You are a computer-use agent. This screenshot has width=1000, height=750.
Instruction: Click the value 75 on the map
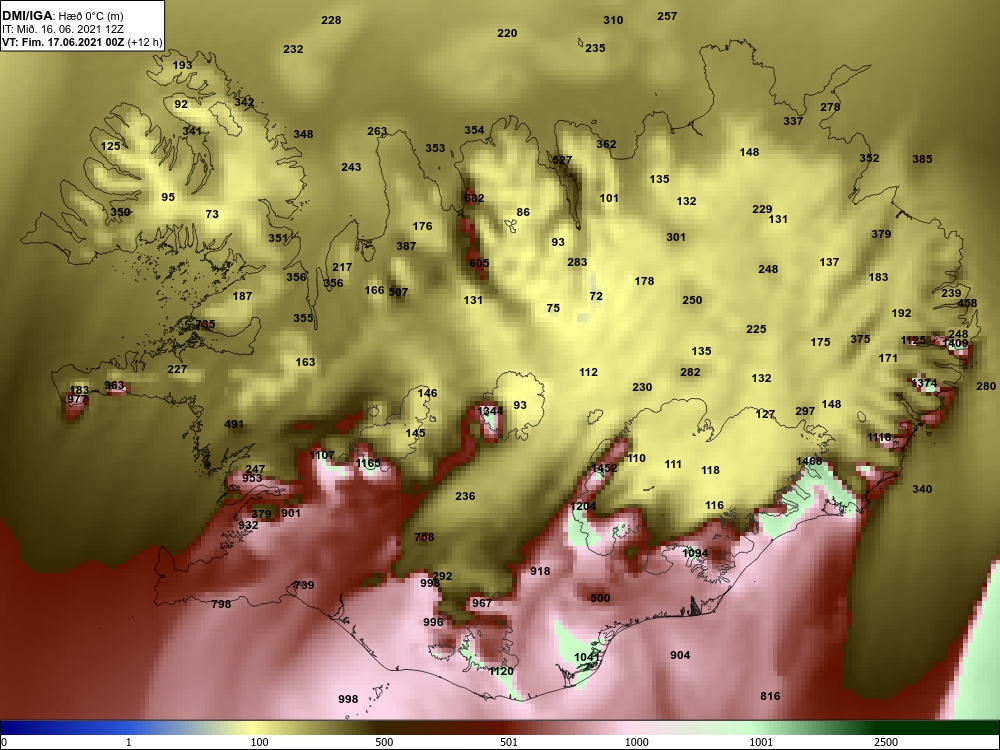coord(553,308)
